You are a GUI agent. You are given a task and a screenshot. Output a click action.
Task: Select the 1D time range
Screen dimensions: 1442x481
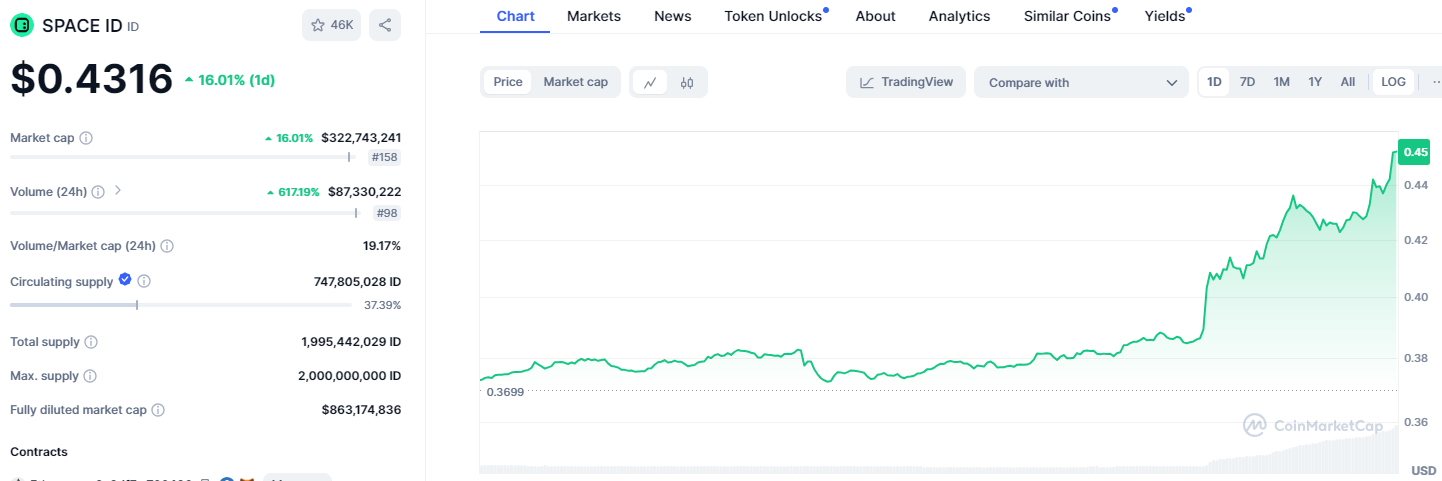pos(1215,82)
